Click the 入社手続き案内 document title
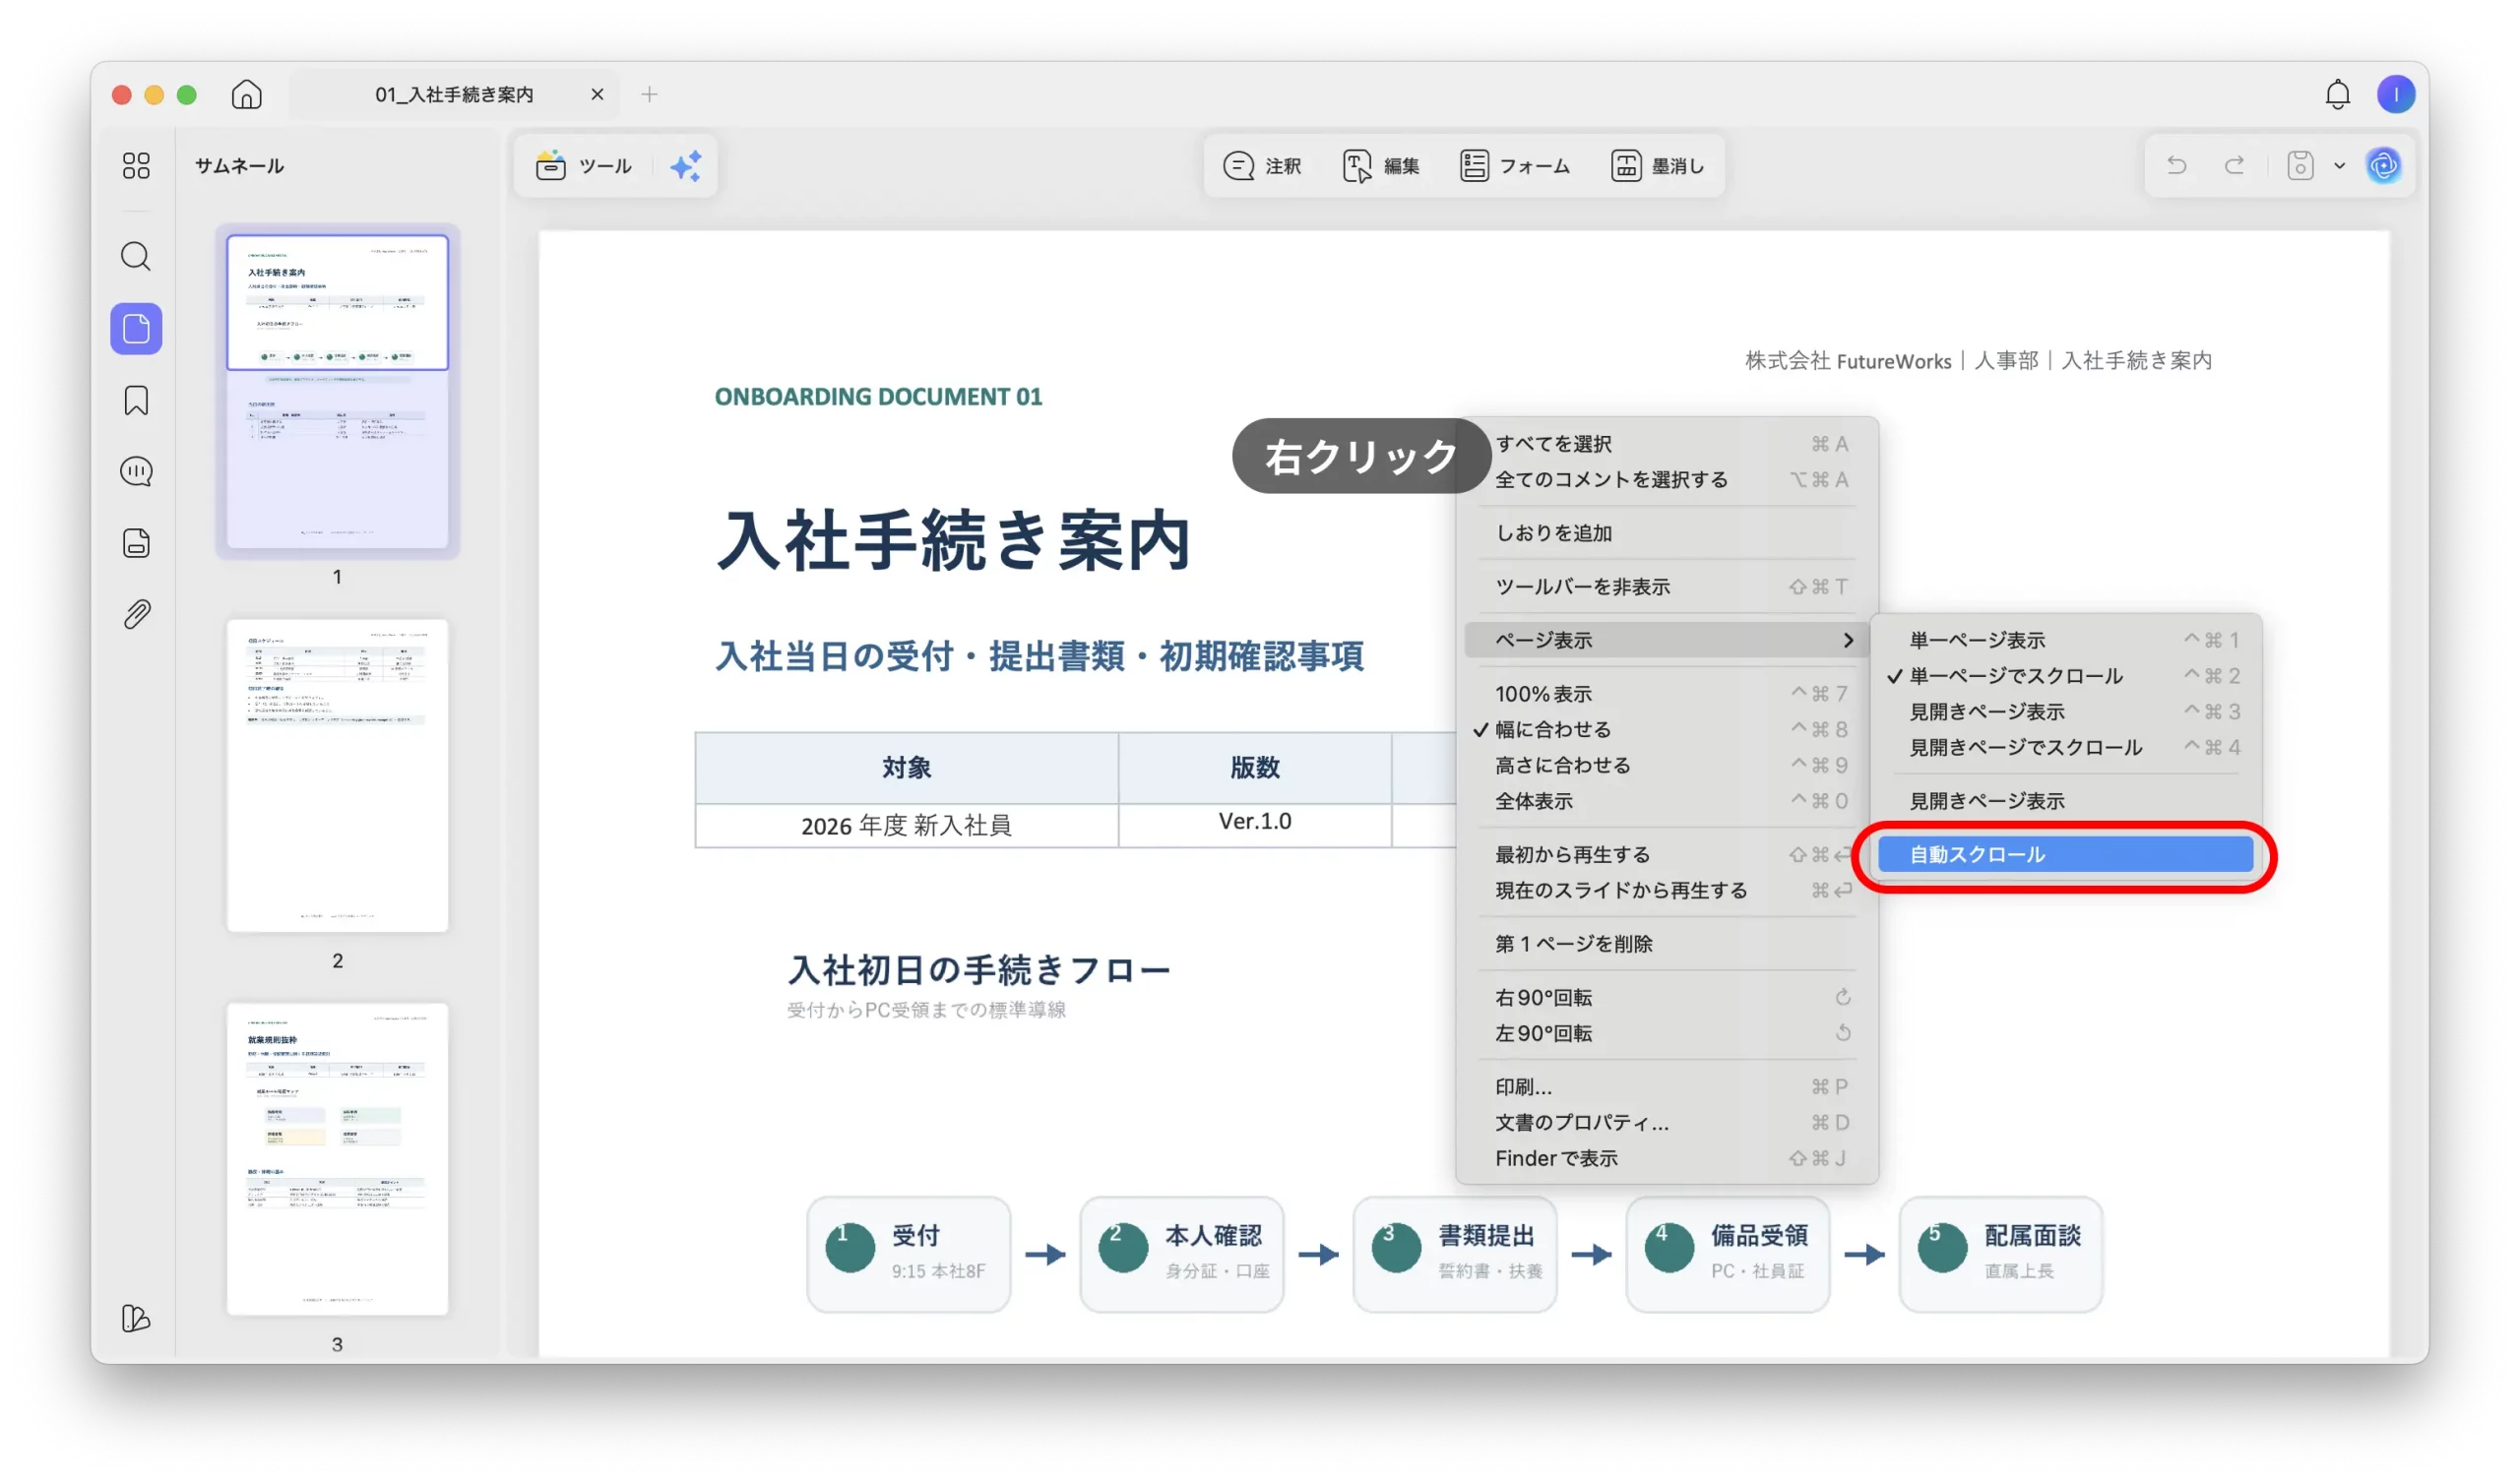Viewport: 2520px width, 1484px height. [953, 541]
